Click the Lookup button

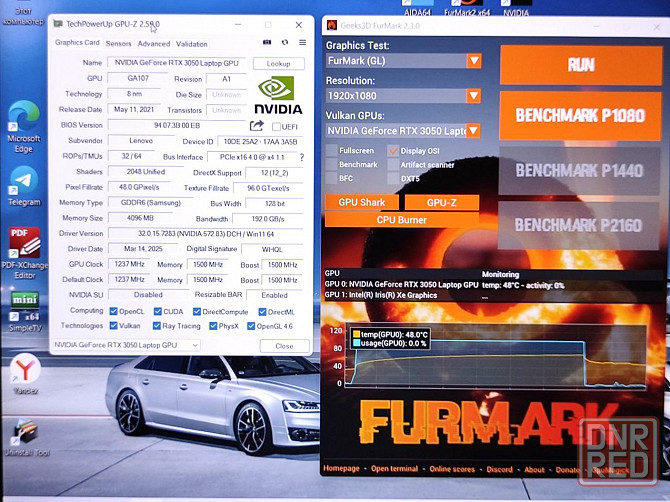click(279, 64)
